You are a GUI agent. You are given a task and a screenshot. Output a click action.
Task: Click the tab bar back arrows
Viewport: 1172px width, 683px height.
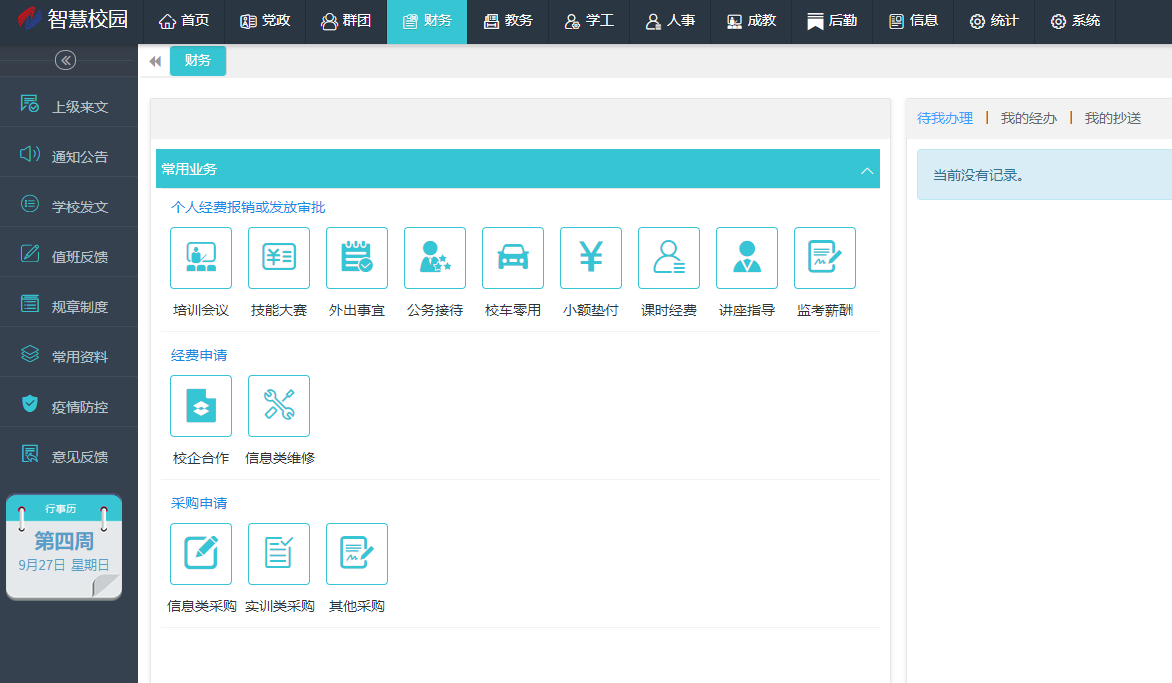click(155, 62)
